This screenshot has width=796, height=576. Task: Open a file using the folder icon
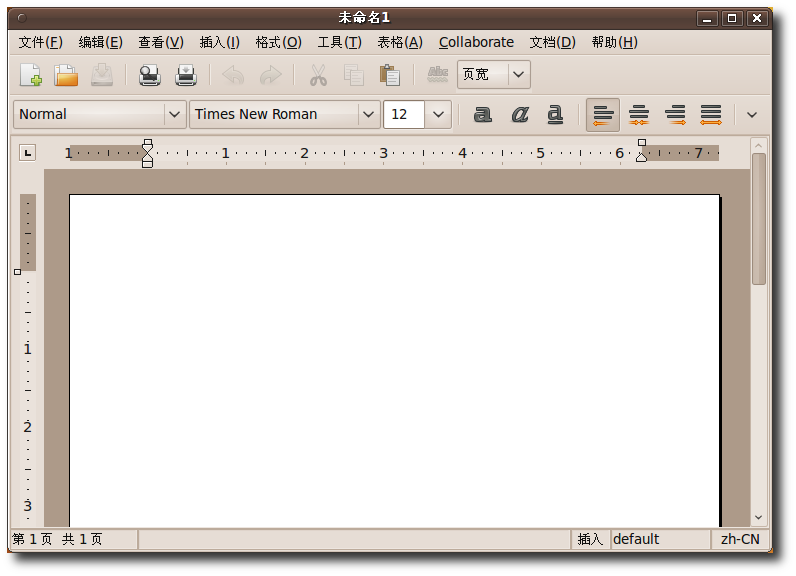(66, 75)
